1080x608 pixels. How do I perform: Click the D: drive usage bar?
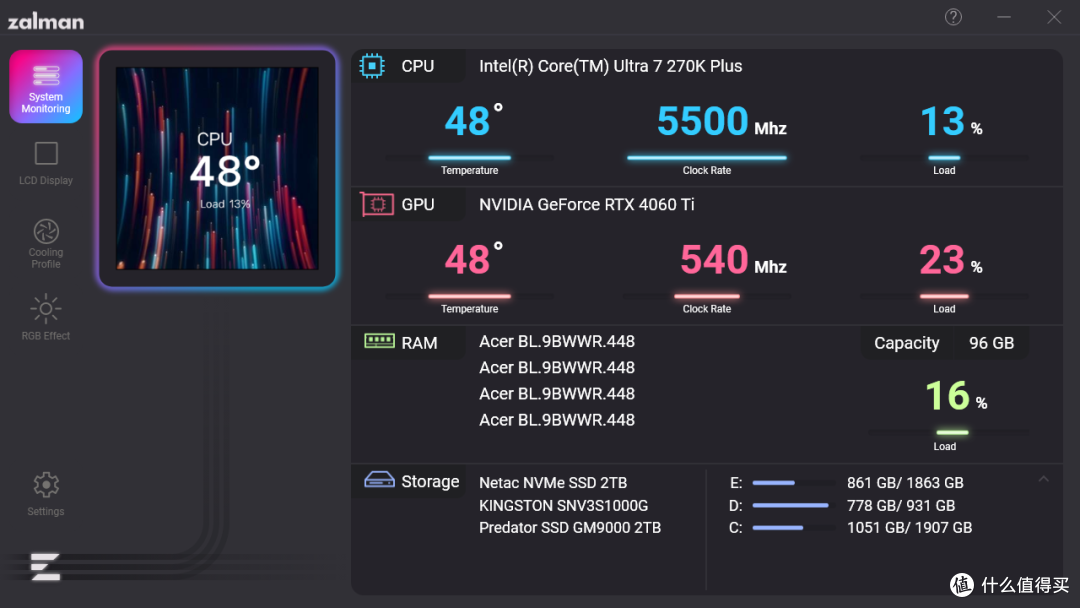793,505
